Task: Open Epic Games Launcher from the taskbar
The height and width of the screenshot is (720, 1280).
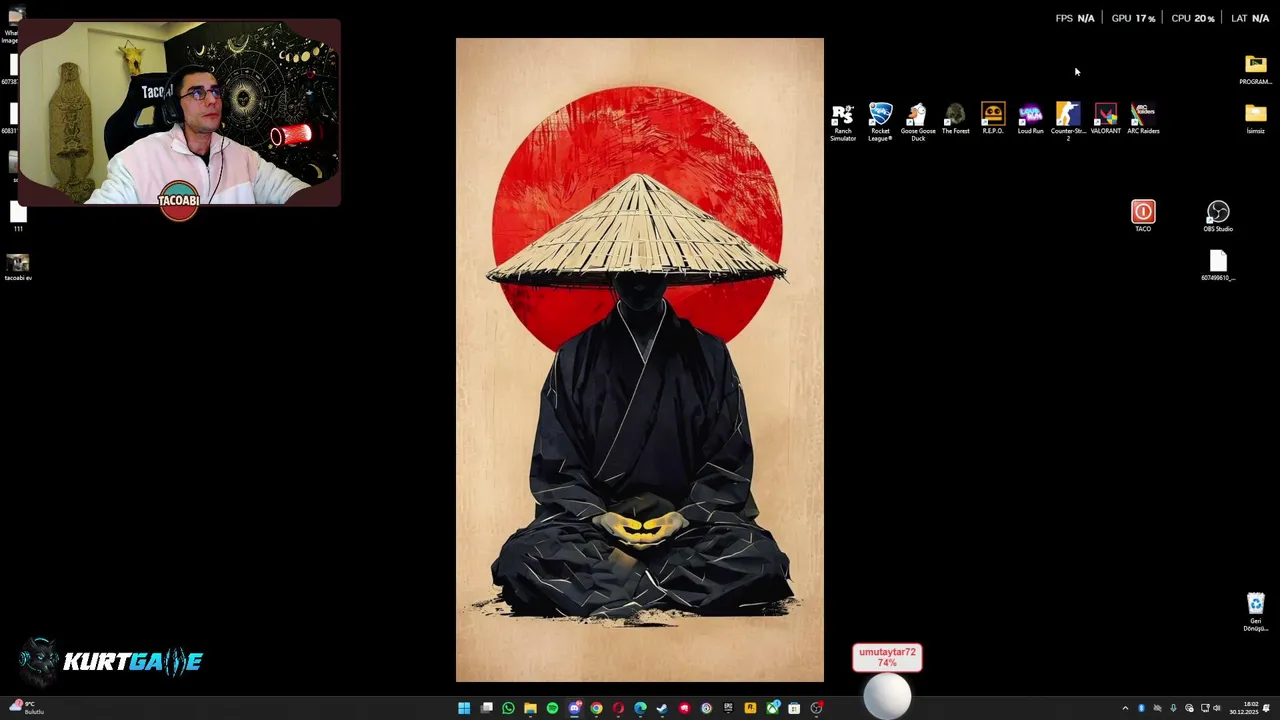Action: 728,708
